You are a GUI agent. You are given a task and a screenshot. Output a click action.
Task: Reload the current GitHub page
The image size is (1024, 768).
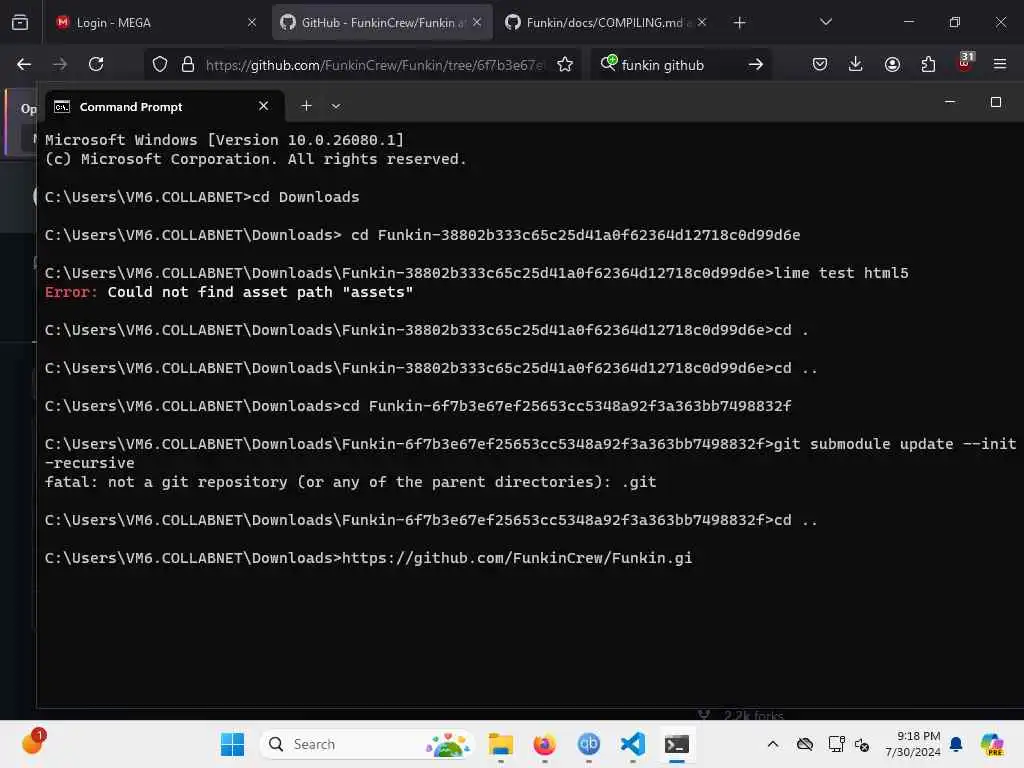96,64
